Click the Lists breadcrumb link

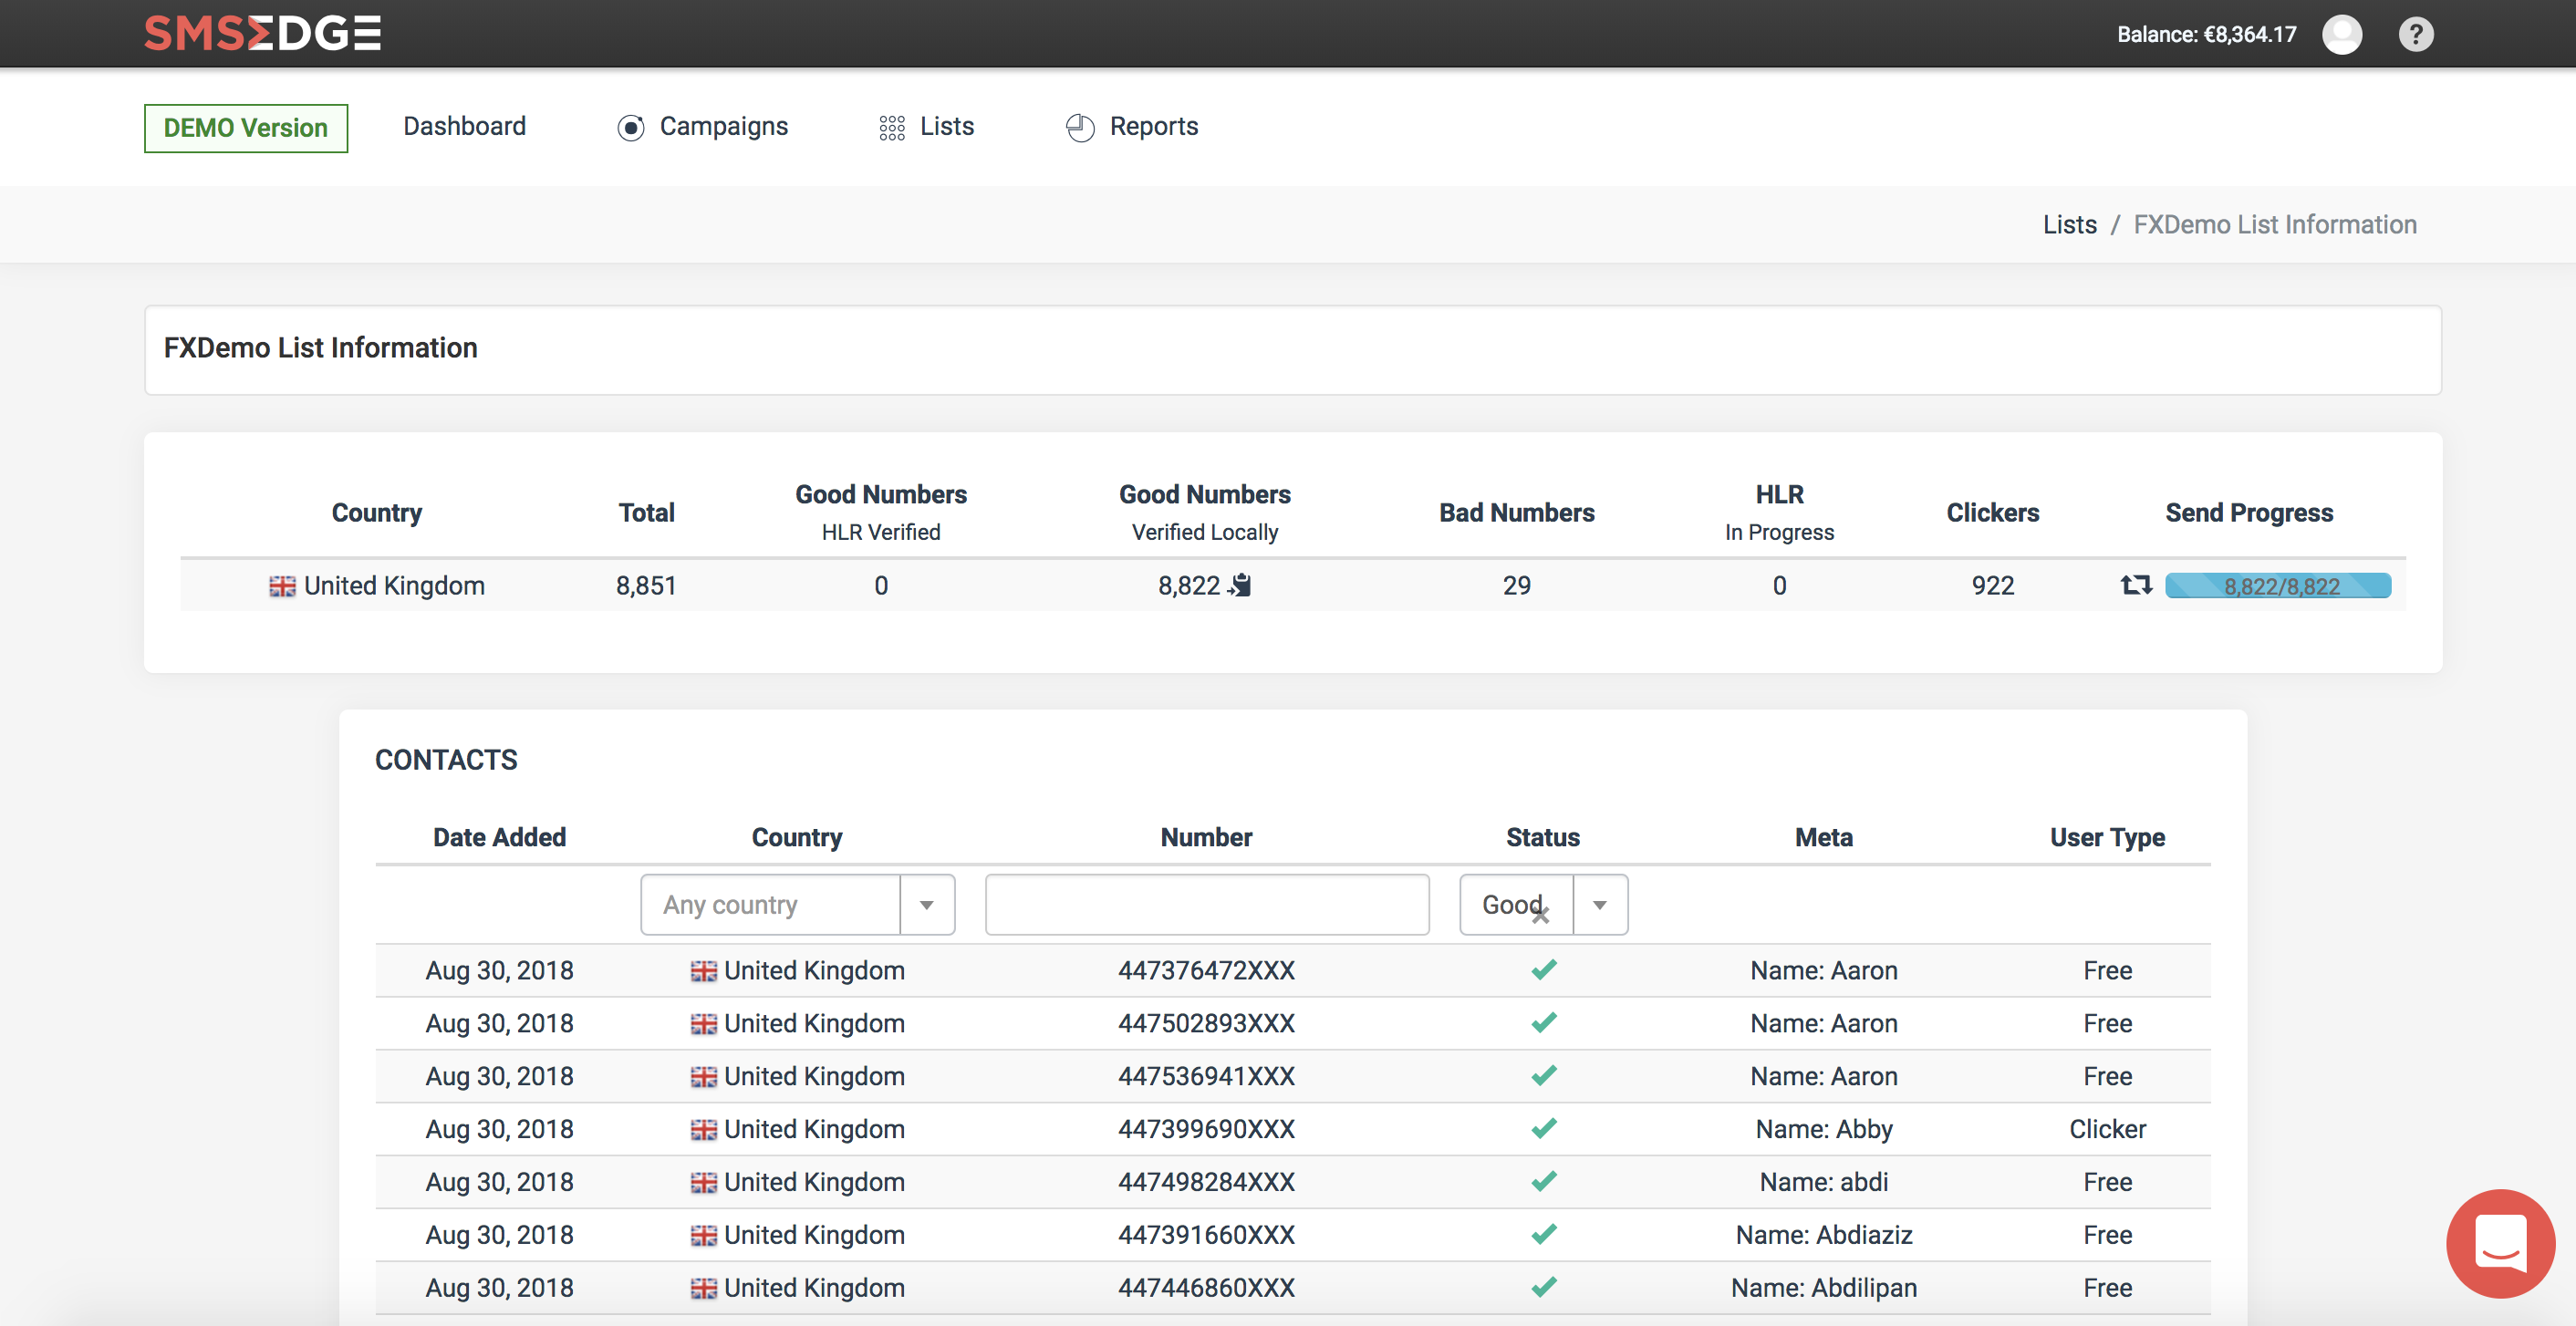click(2069, 225)
